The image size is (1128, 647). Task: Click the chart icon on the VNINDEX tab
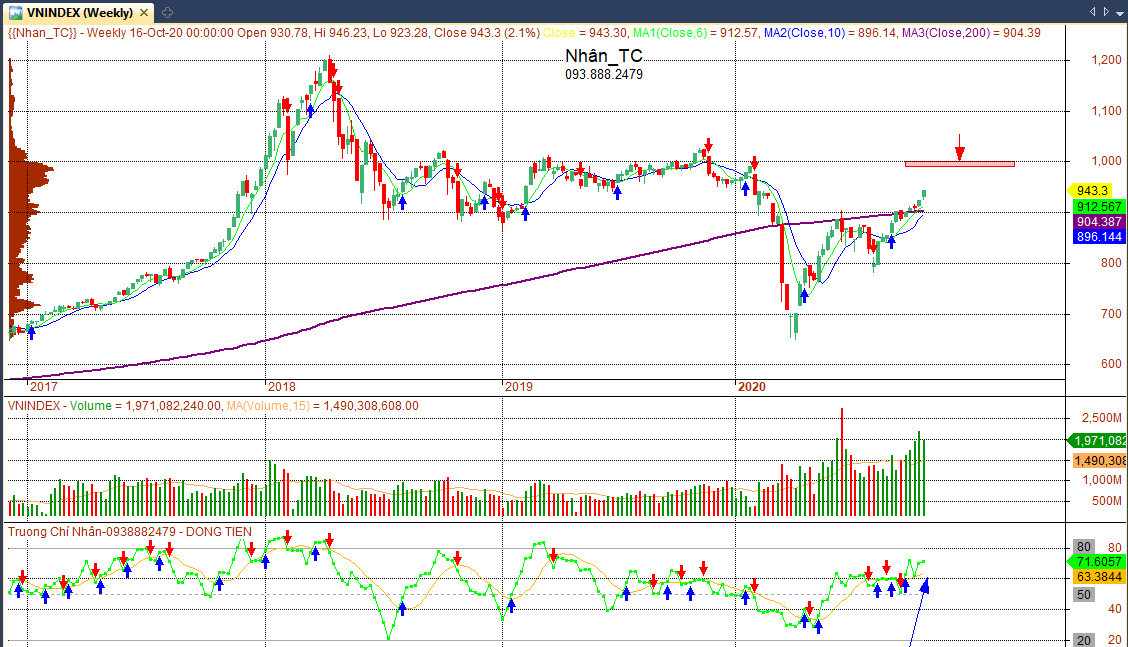pyautogui.click(x=15, y=12)
